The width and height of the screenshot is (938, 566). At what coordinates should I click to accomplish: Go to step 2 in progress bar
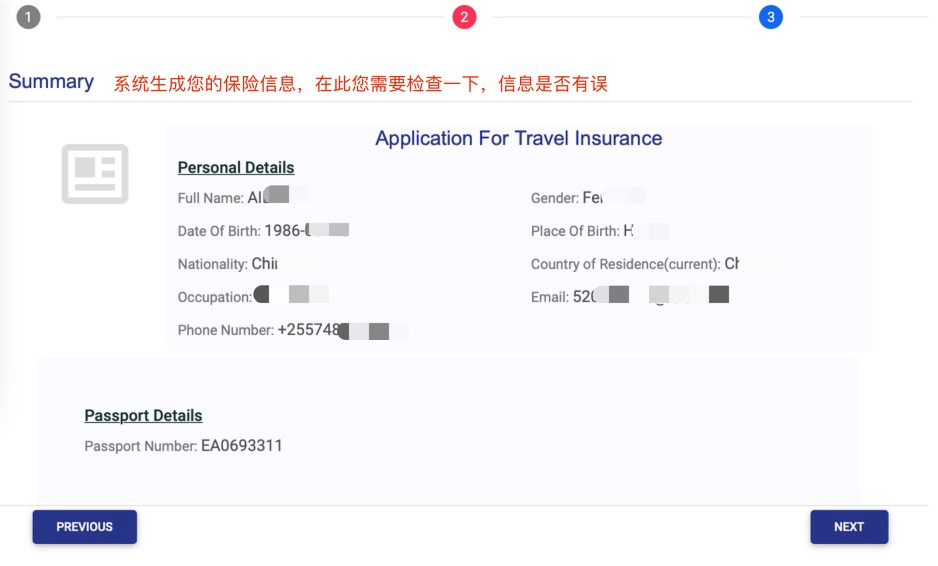click(x=464, y=17)
